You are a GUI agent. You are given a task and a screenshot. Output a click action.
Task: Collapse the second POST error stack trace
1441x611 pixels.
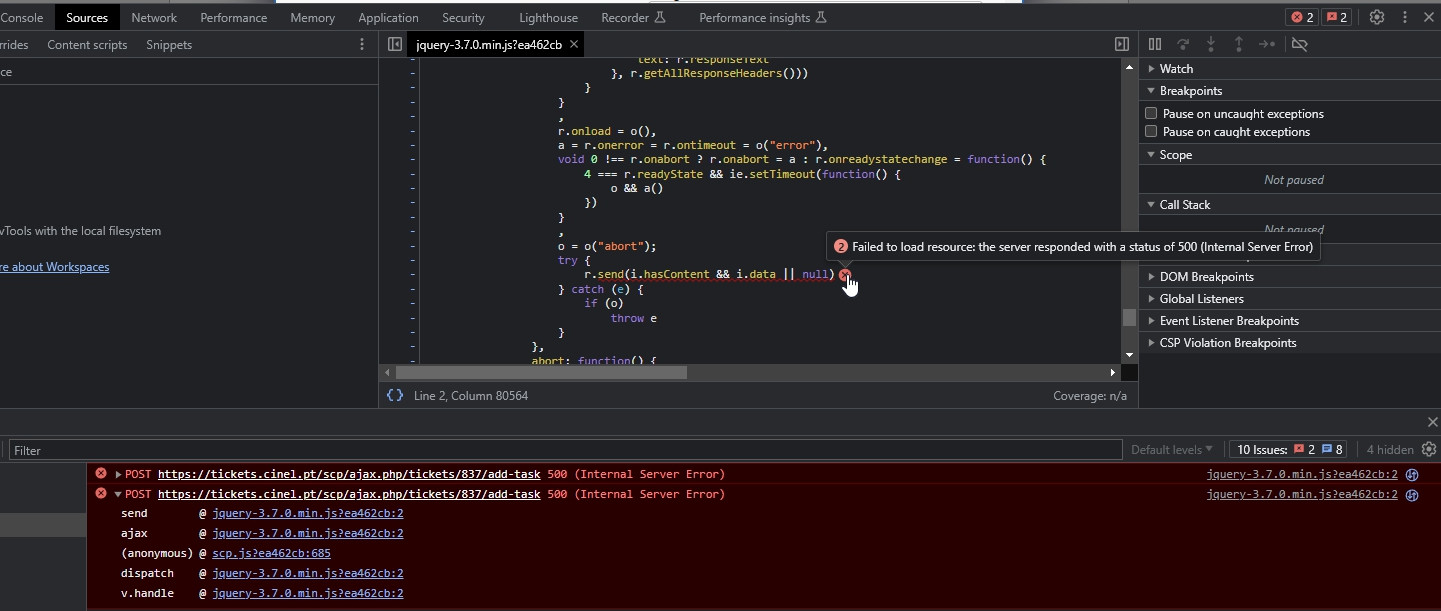pos(118,494)
